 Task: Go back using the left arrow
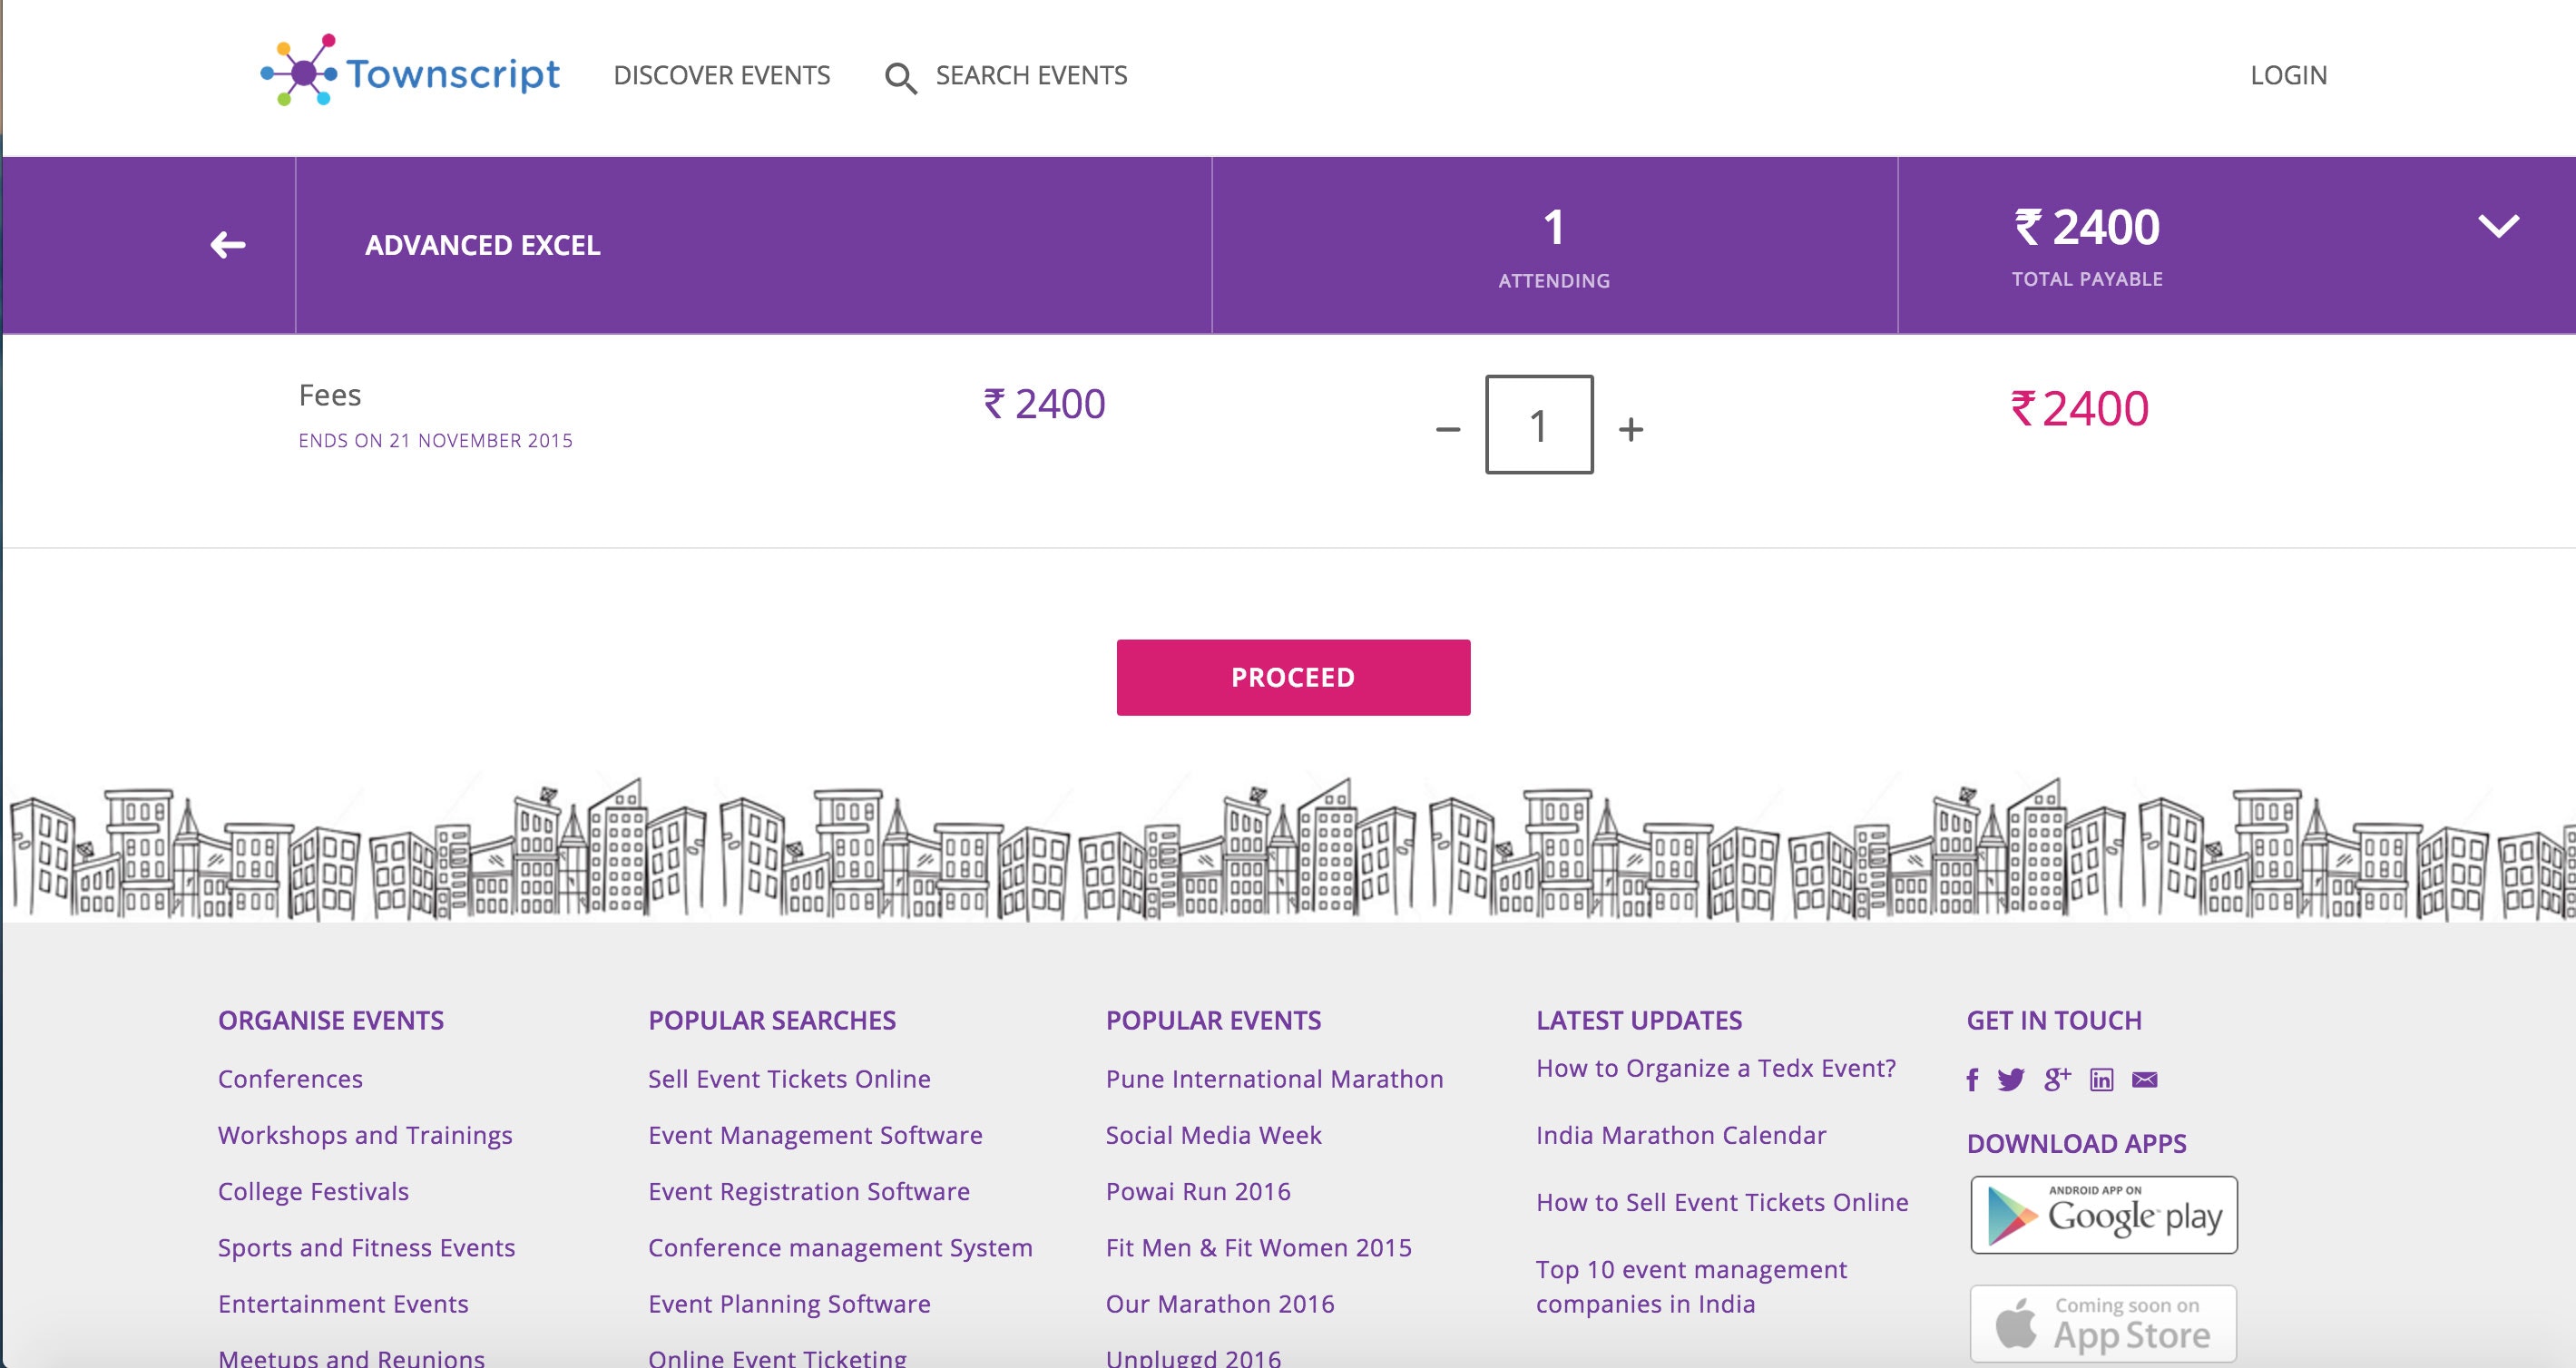(228, 245)
